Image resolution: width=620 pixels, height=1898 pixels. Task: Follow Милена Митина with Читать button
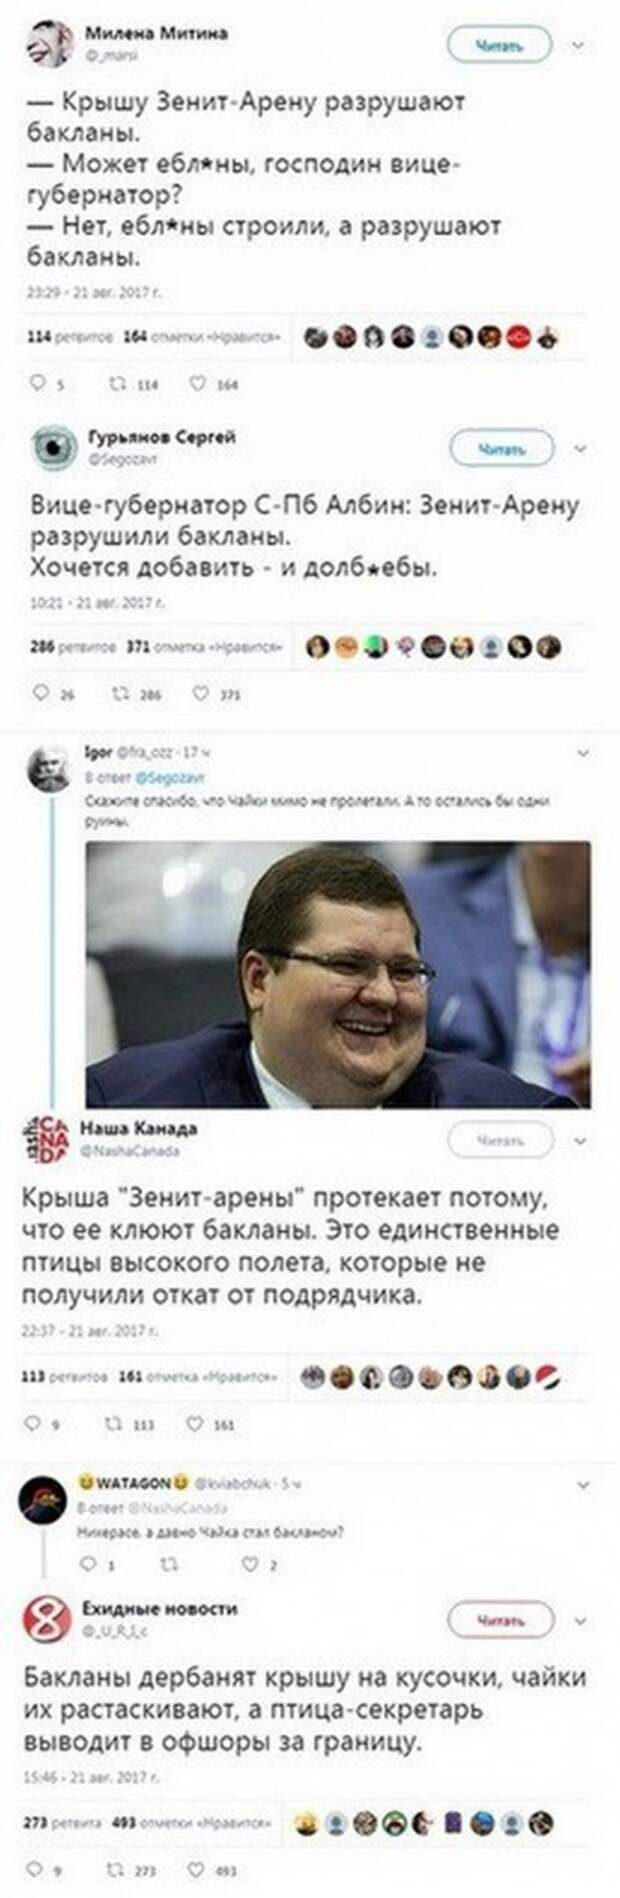tap(499, 45)
